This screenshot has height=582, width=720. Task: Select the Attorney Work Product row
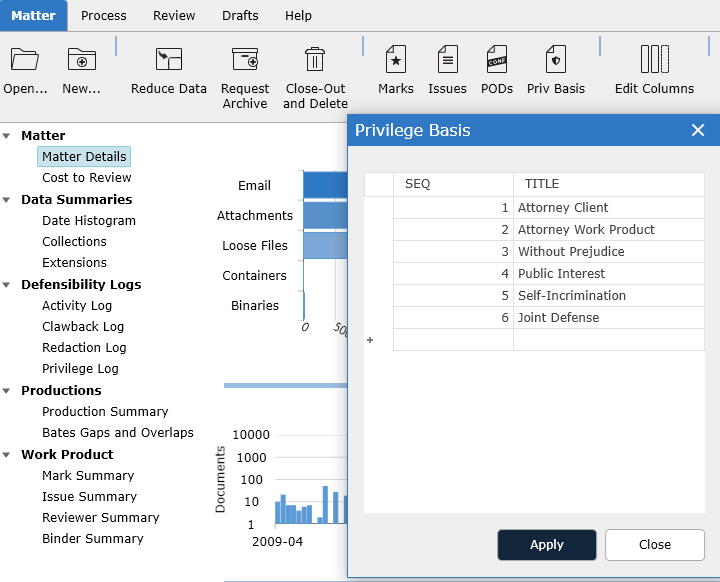[x=549, y=230]
